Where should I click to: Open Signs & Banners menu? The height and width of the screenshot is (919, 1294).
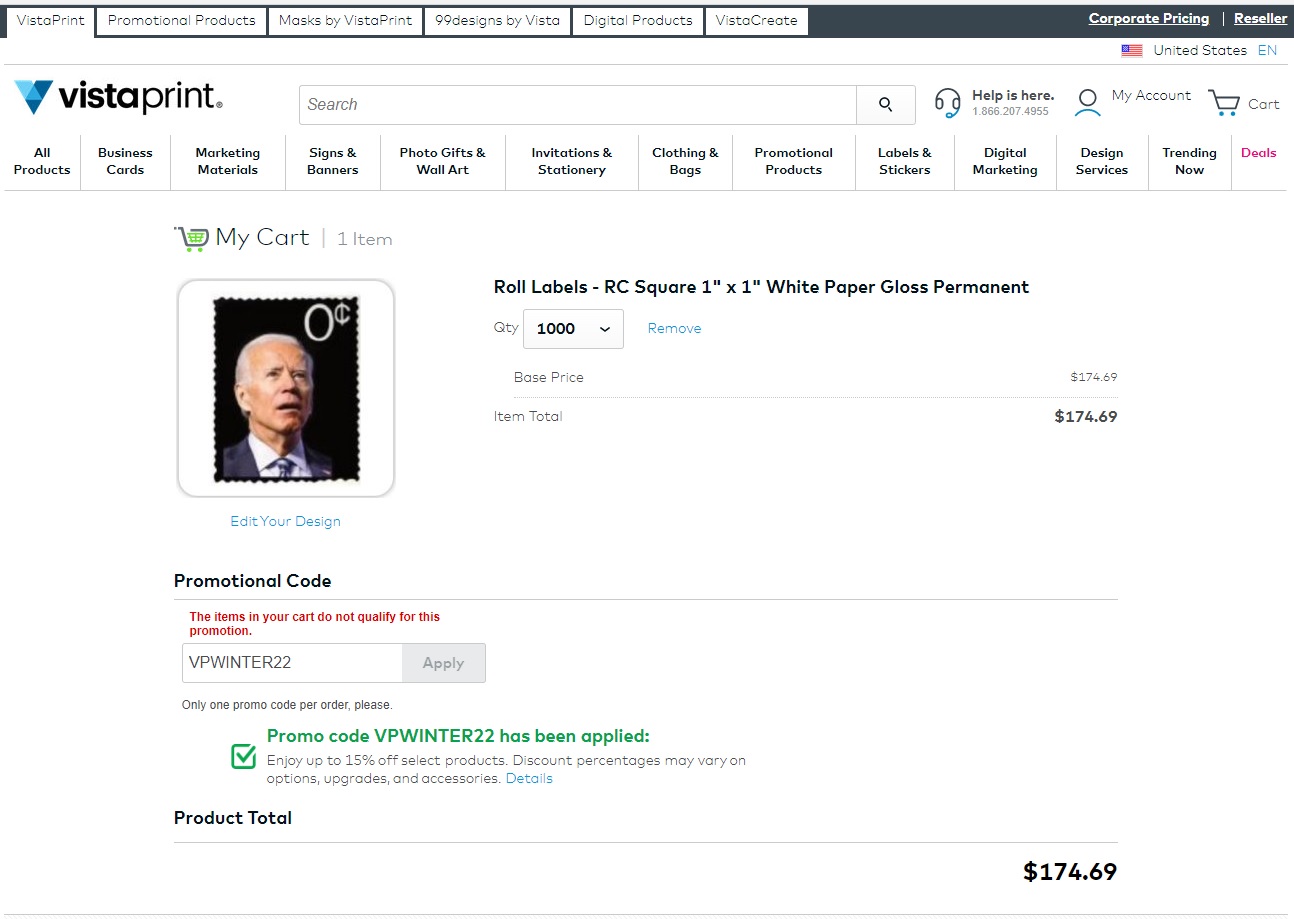click(x=333, y=161)
